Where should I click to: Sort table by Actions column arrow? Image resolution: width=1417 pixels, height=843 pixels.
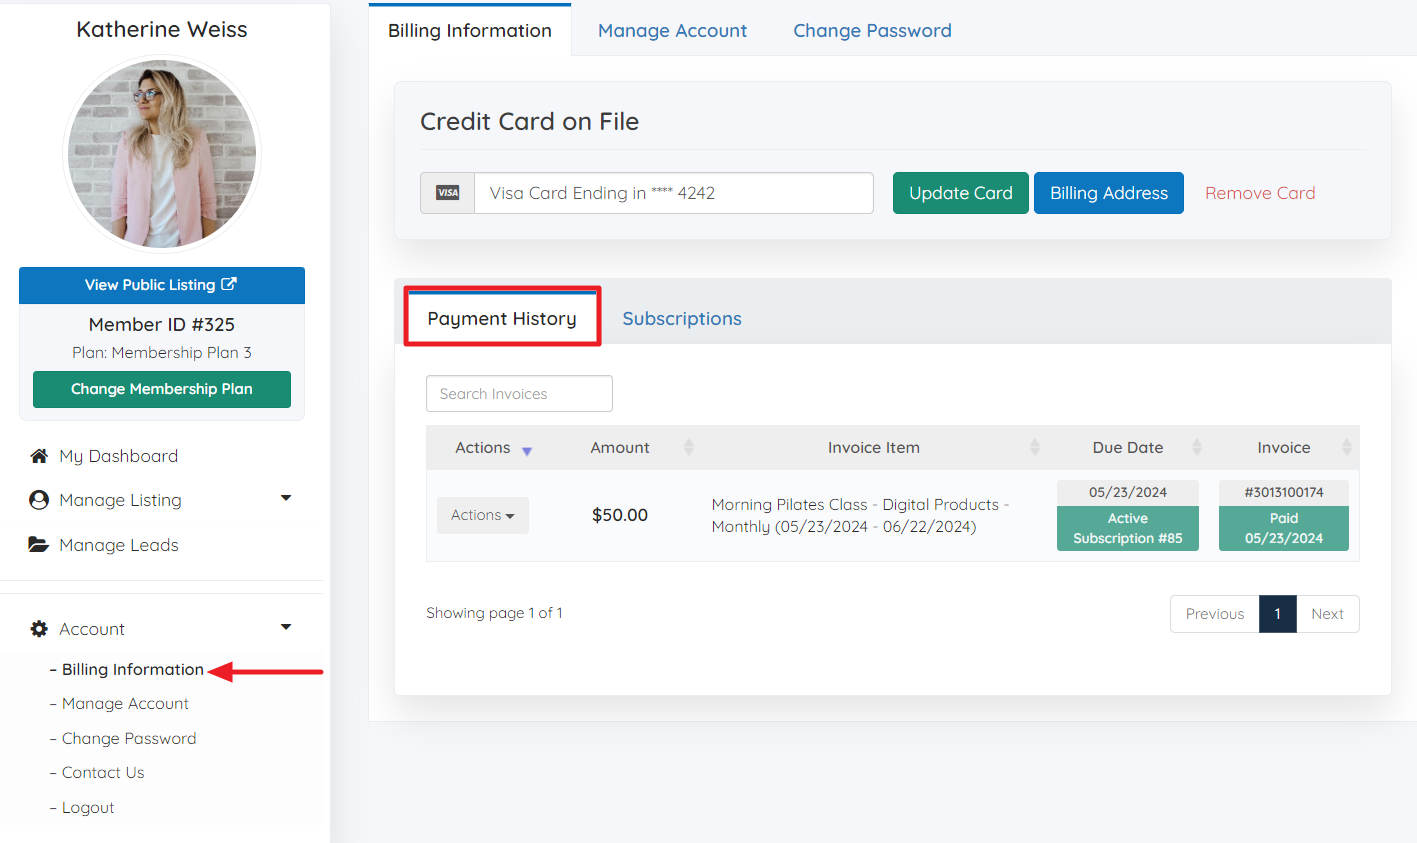tap(527, 451)
